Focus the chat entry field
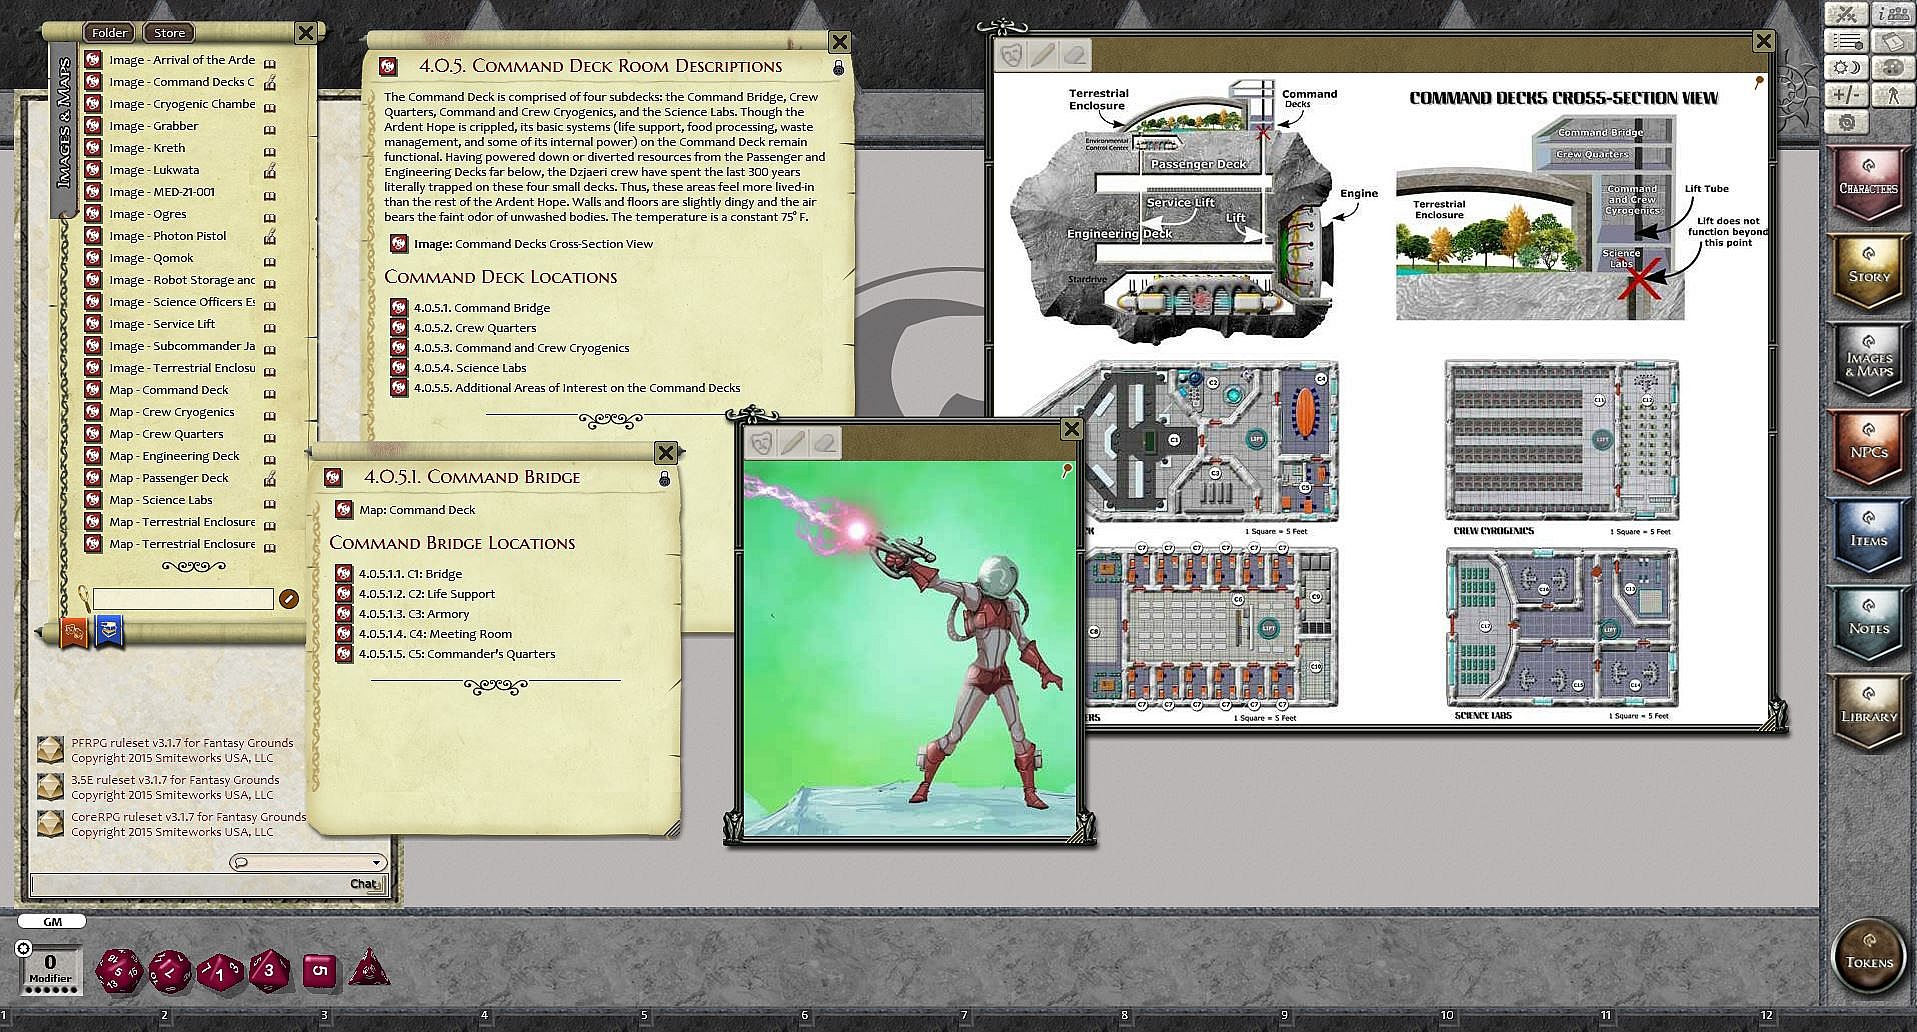Image resolution: width=1917 pixels, height=1032 pixels. point(208,884)
